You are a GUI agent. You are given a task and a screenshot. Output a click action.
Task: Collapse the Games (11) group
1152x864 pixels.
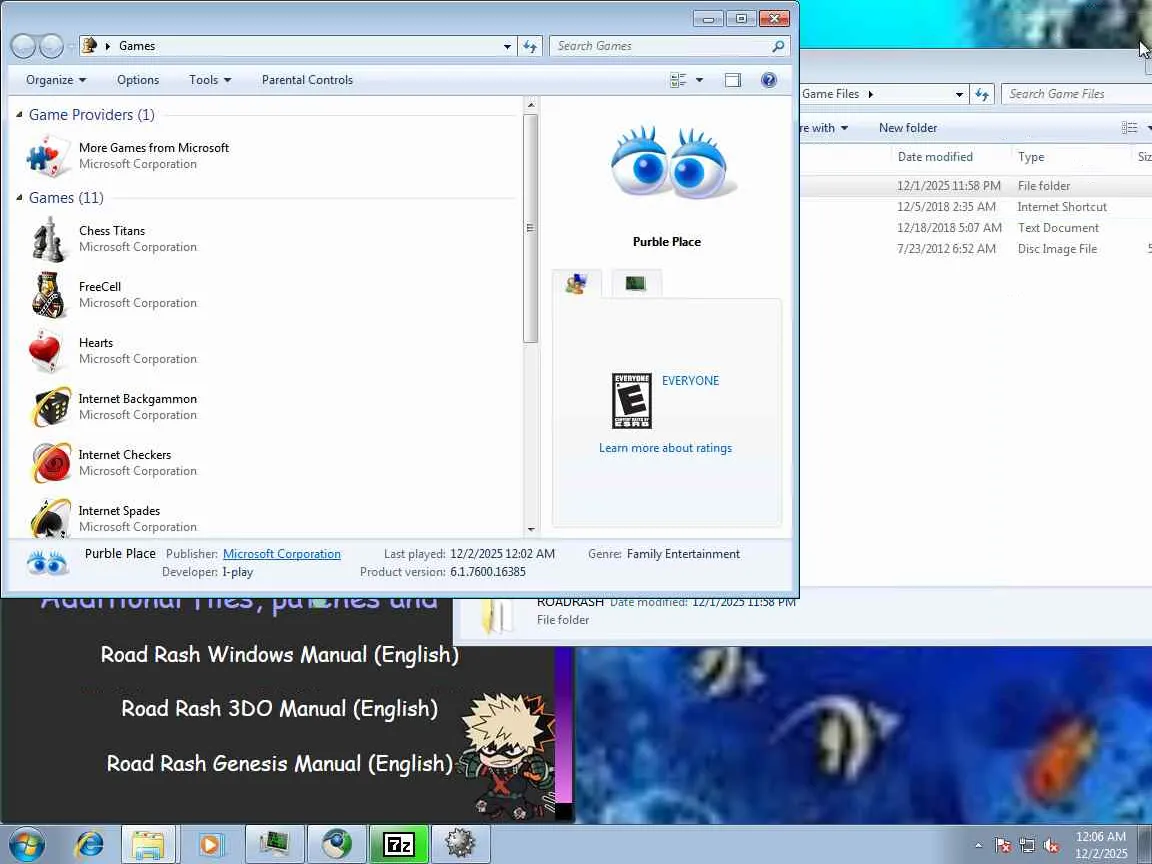20,198
